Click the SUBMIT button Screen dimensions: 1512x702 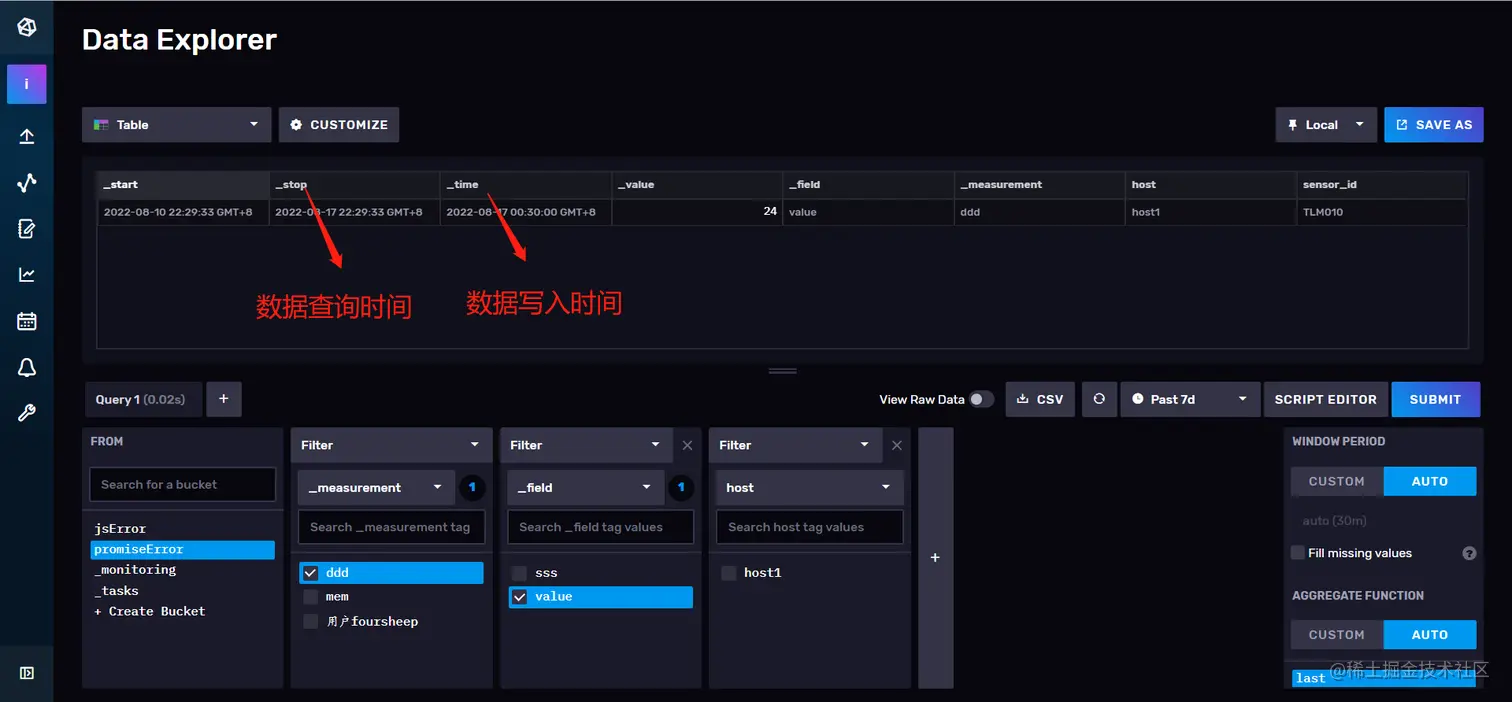pos(1436,399)
